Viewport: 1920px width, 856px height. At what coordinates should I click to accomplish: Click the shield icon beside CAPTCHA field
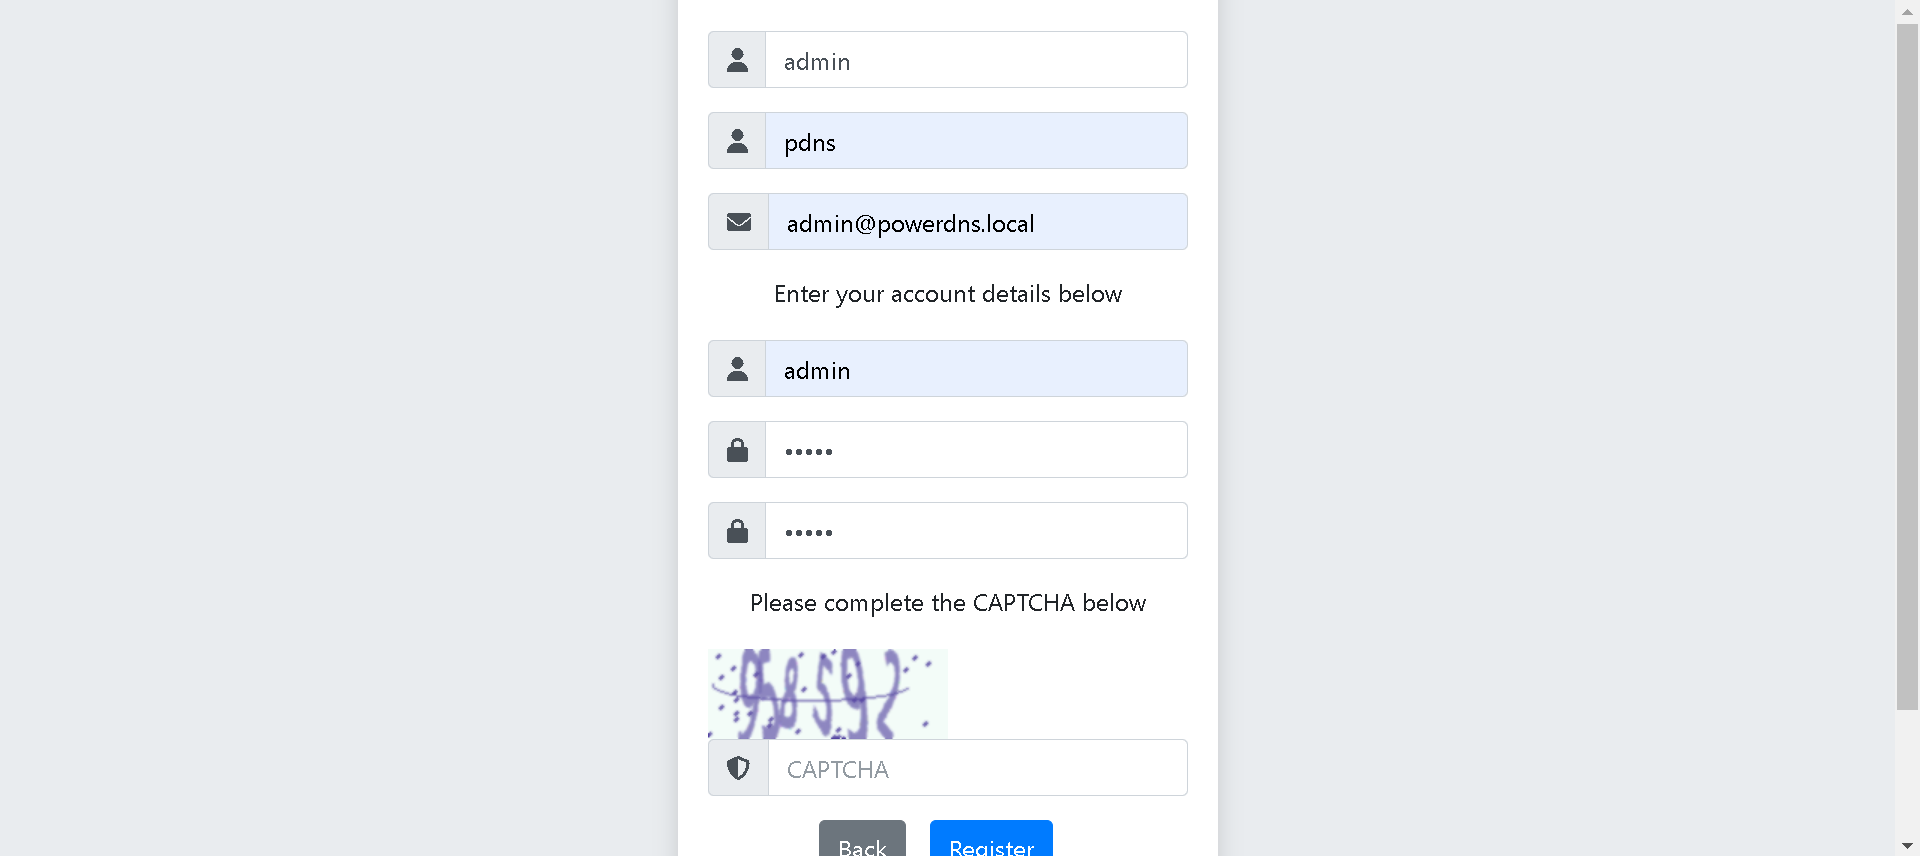[738, 768]
